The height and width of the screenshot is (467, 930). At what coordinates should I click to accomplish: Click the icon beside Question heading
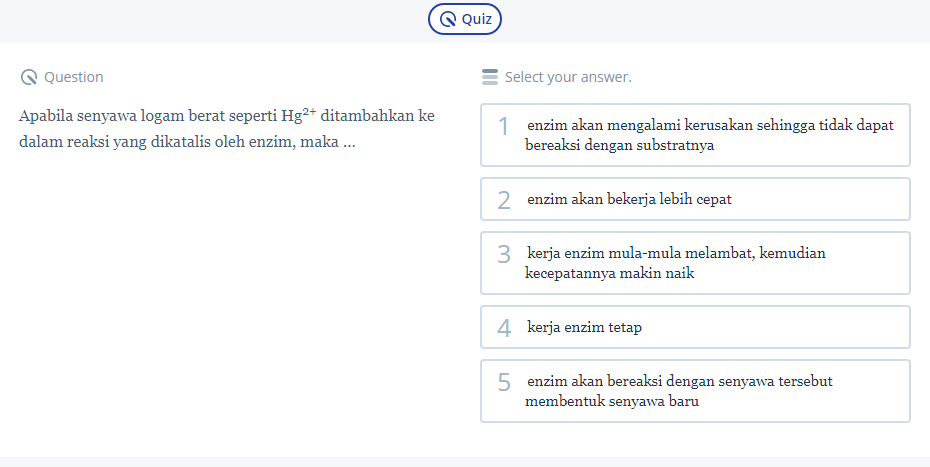point(28,77)
